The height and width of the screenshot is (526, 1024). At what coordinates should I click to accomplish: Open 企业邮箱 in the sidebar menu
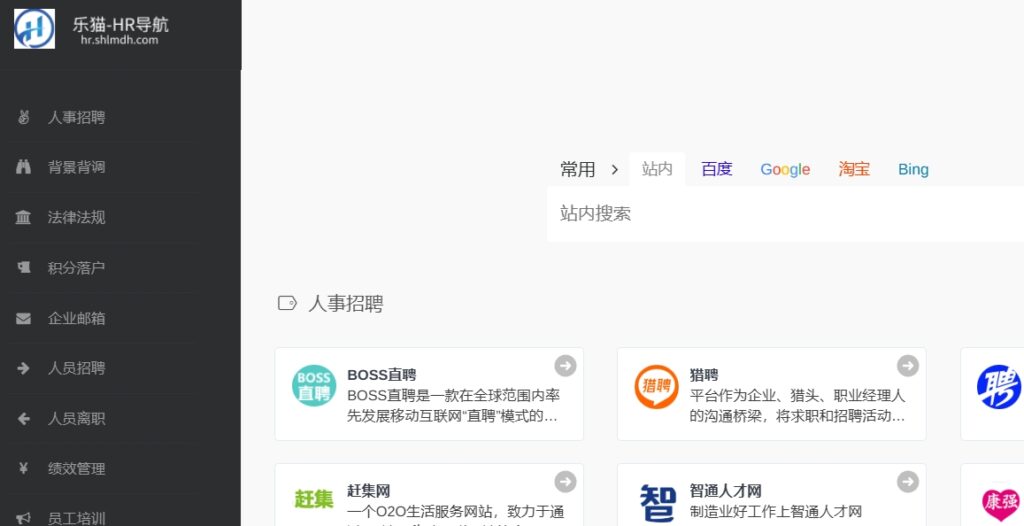[x=76, y=318]
